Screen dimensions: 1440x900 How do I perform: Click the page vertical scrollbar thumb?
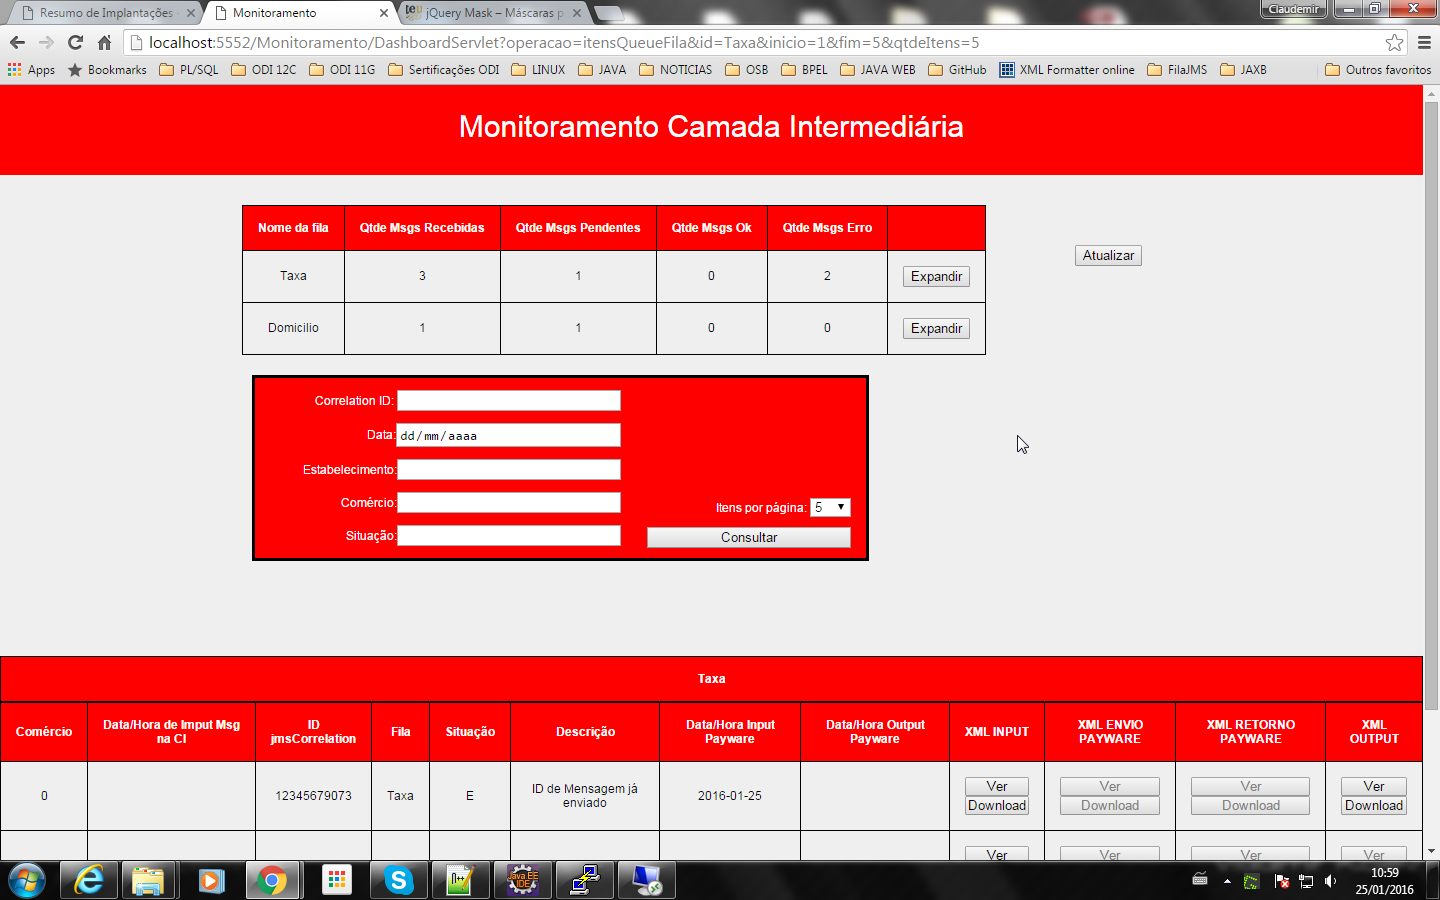1431,405
